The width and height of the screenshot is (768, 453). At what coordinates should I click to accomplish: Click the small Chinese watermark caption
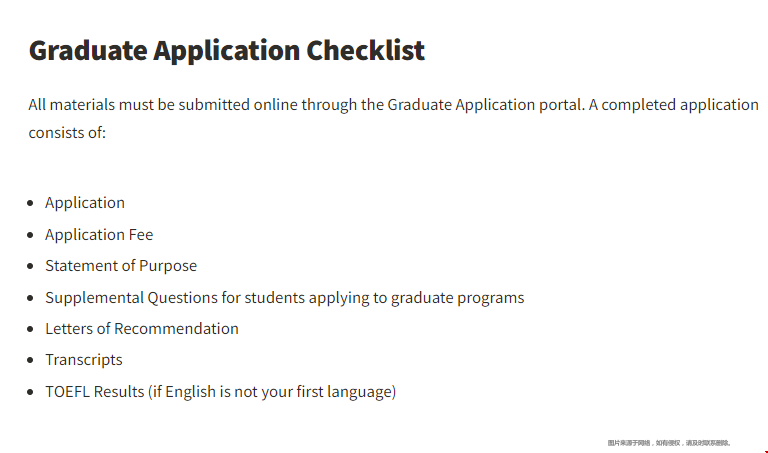coord(669,443)
